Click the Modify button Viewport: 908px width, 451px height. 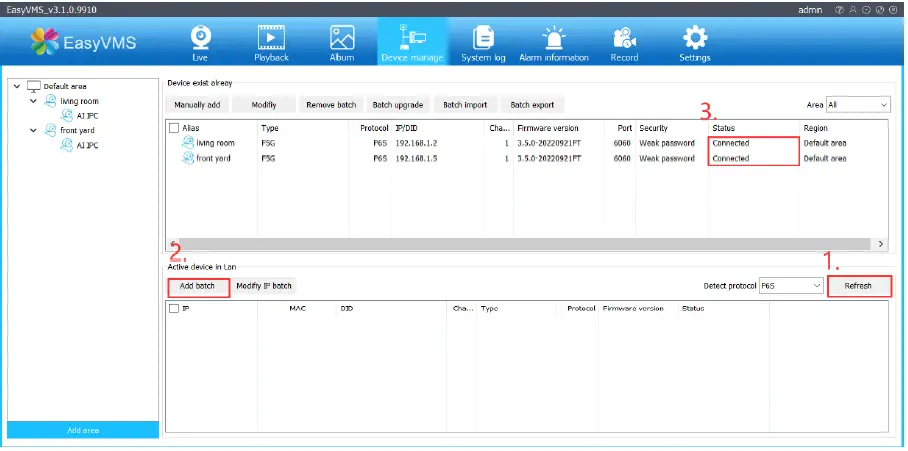[x=263, y=105]
